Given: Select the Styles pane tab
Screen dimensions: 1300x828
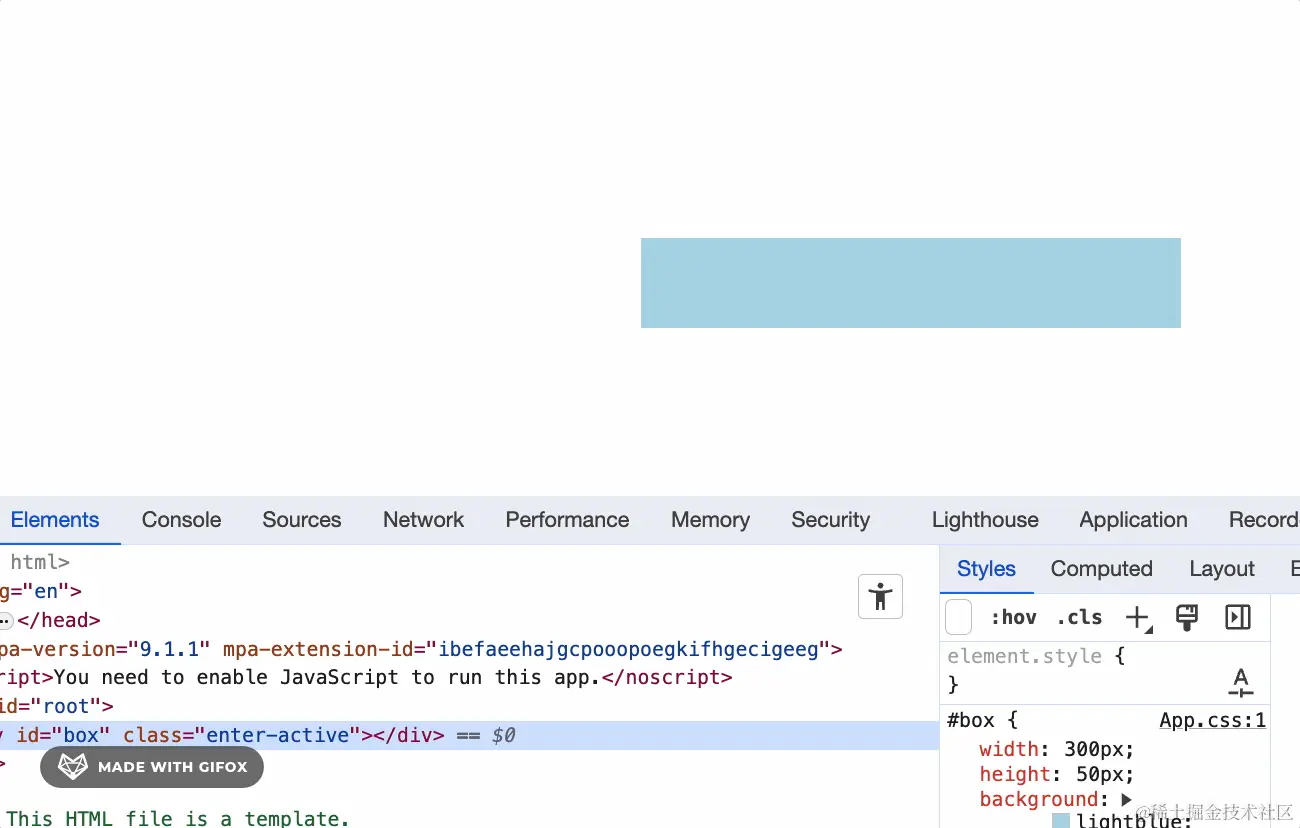Looking at the screenshot, I should point(986,569).
